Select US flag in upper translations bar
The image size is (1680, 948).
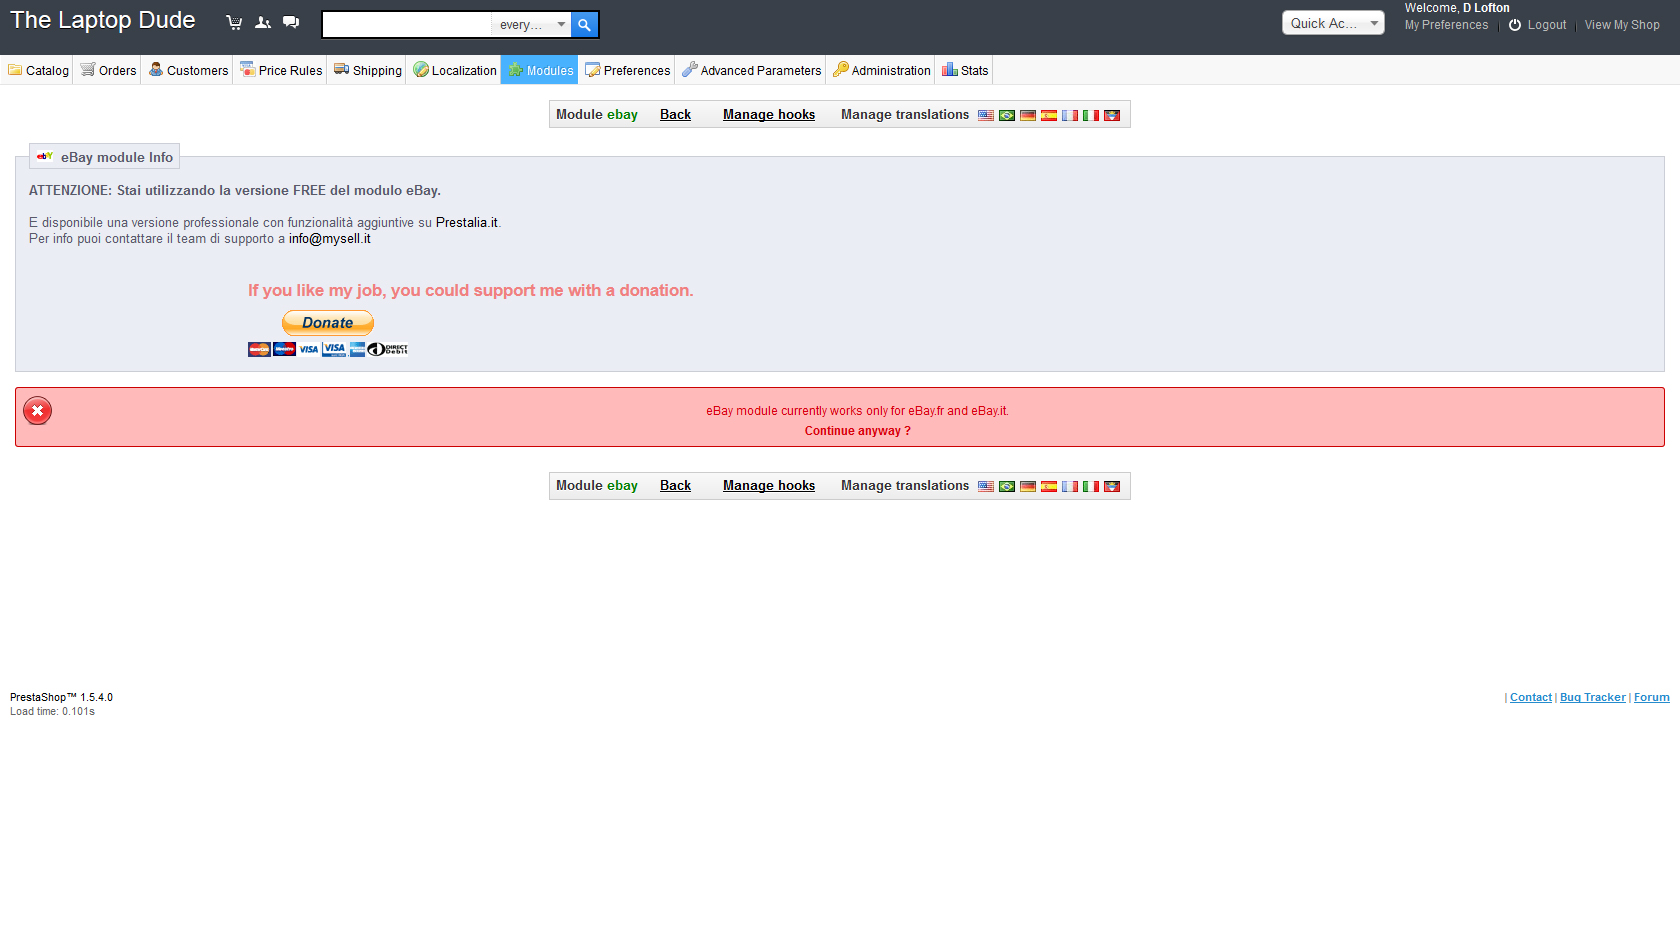coord(986,116)
